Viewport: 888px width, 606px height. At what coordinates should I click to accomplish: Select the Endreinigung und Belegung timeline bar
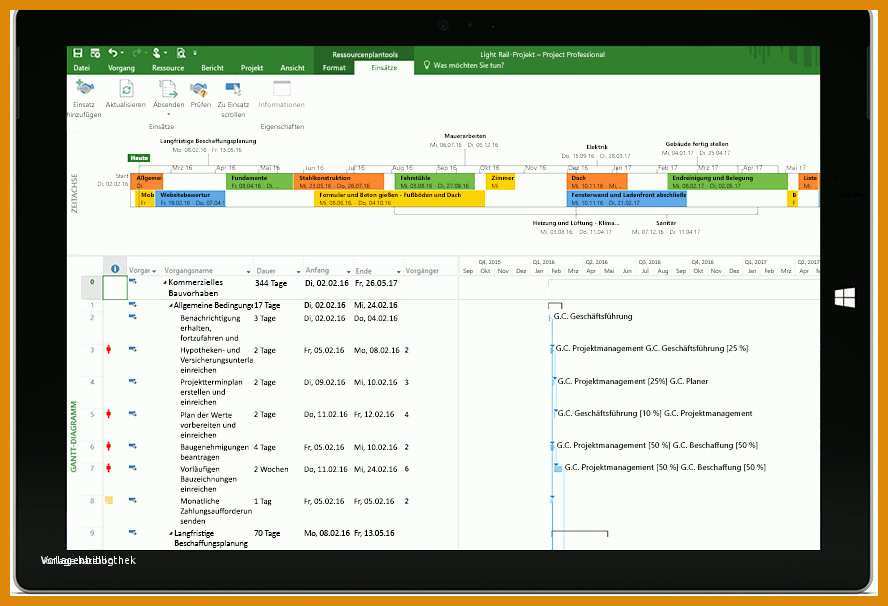pos(727,182)
